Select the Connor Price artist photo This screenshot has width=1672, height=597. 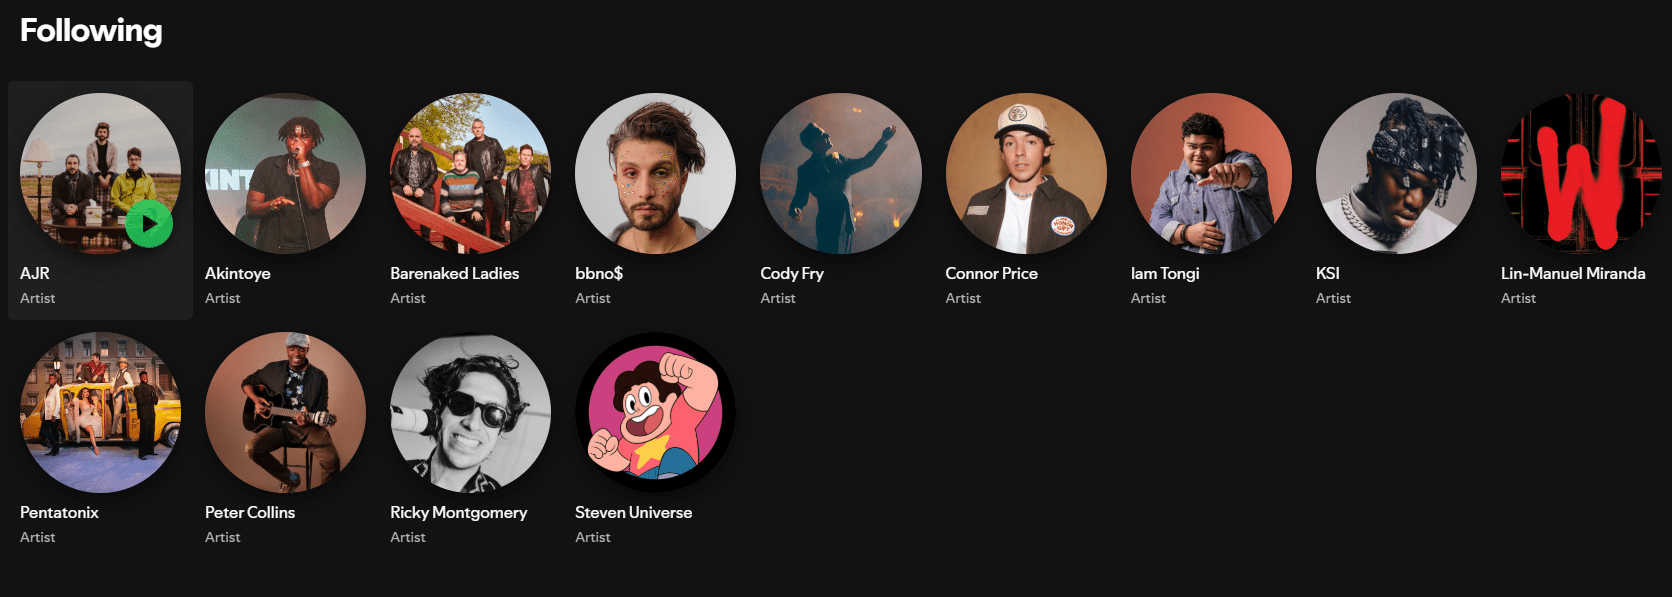pyautogui.click(x=1026, y=173)
